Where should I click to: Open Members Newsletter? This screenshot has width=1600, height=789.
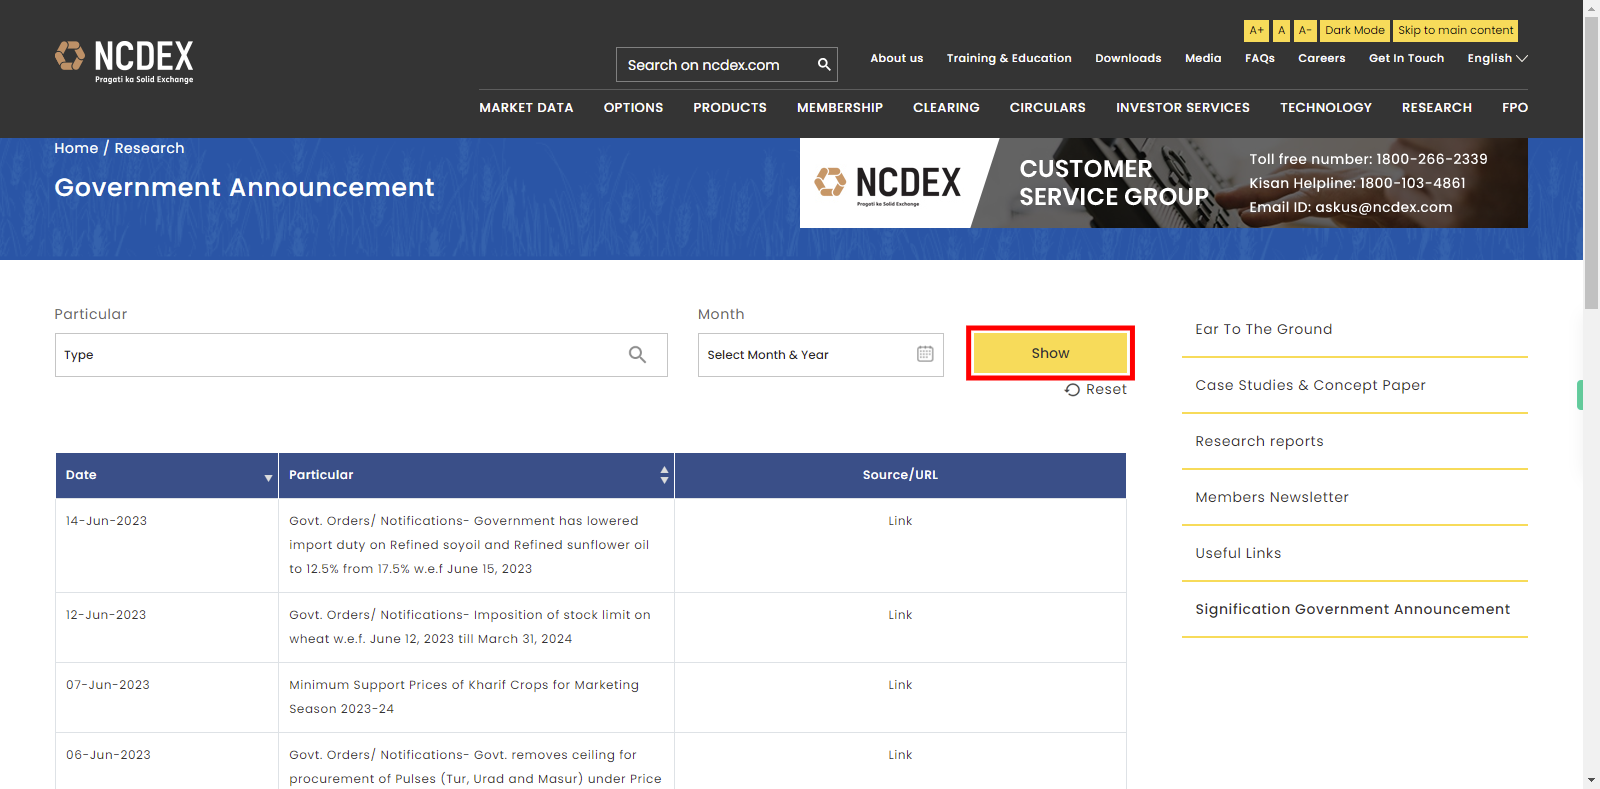point(1271,497)
